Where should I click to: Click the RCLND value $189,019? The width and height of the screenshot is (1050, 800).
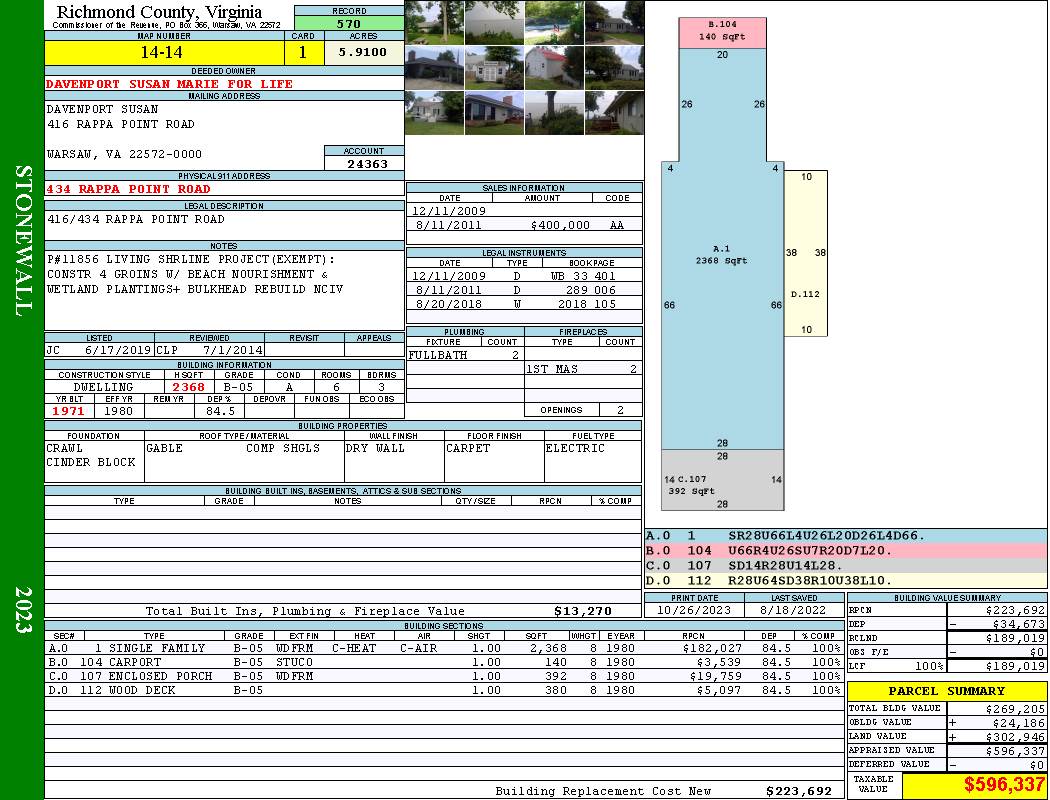point(1015,638)
